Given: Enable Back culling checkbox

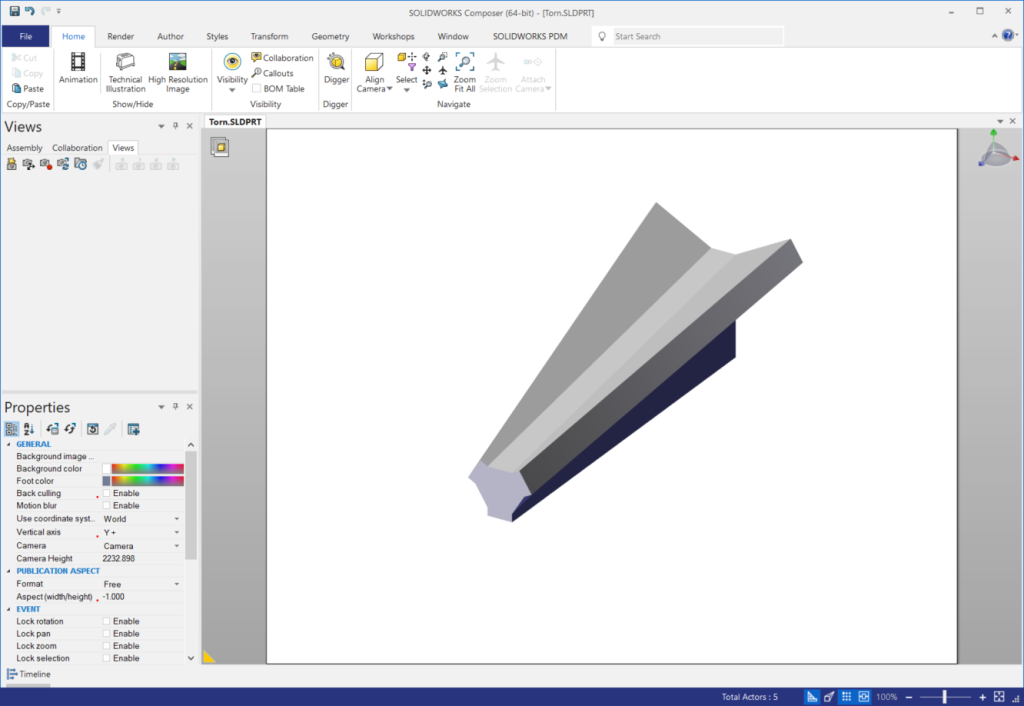Looking at the screenshot, I should tap(107, 493).
